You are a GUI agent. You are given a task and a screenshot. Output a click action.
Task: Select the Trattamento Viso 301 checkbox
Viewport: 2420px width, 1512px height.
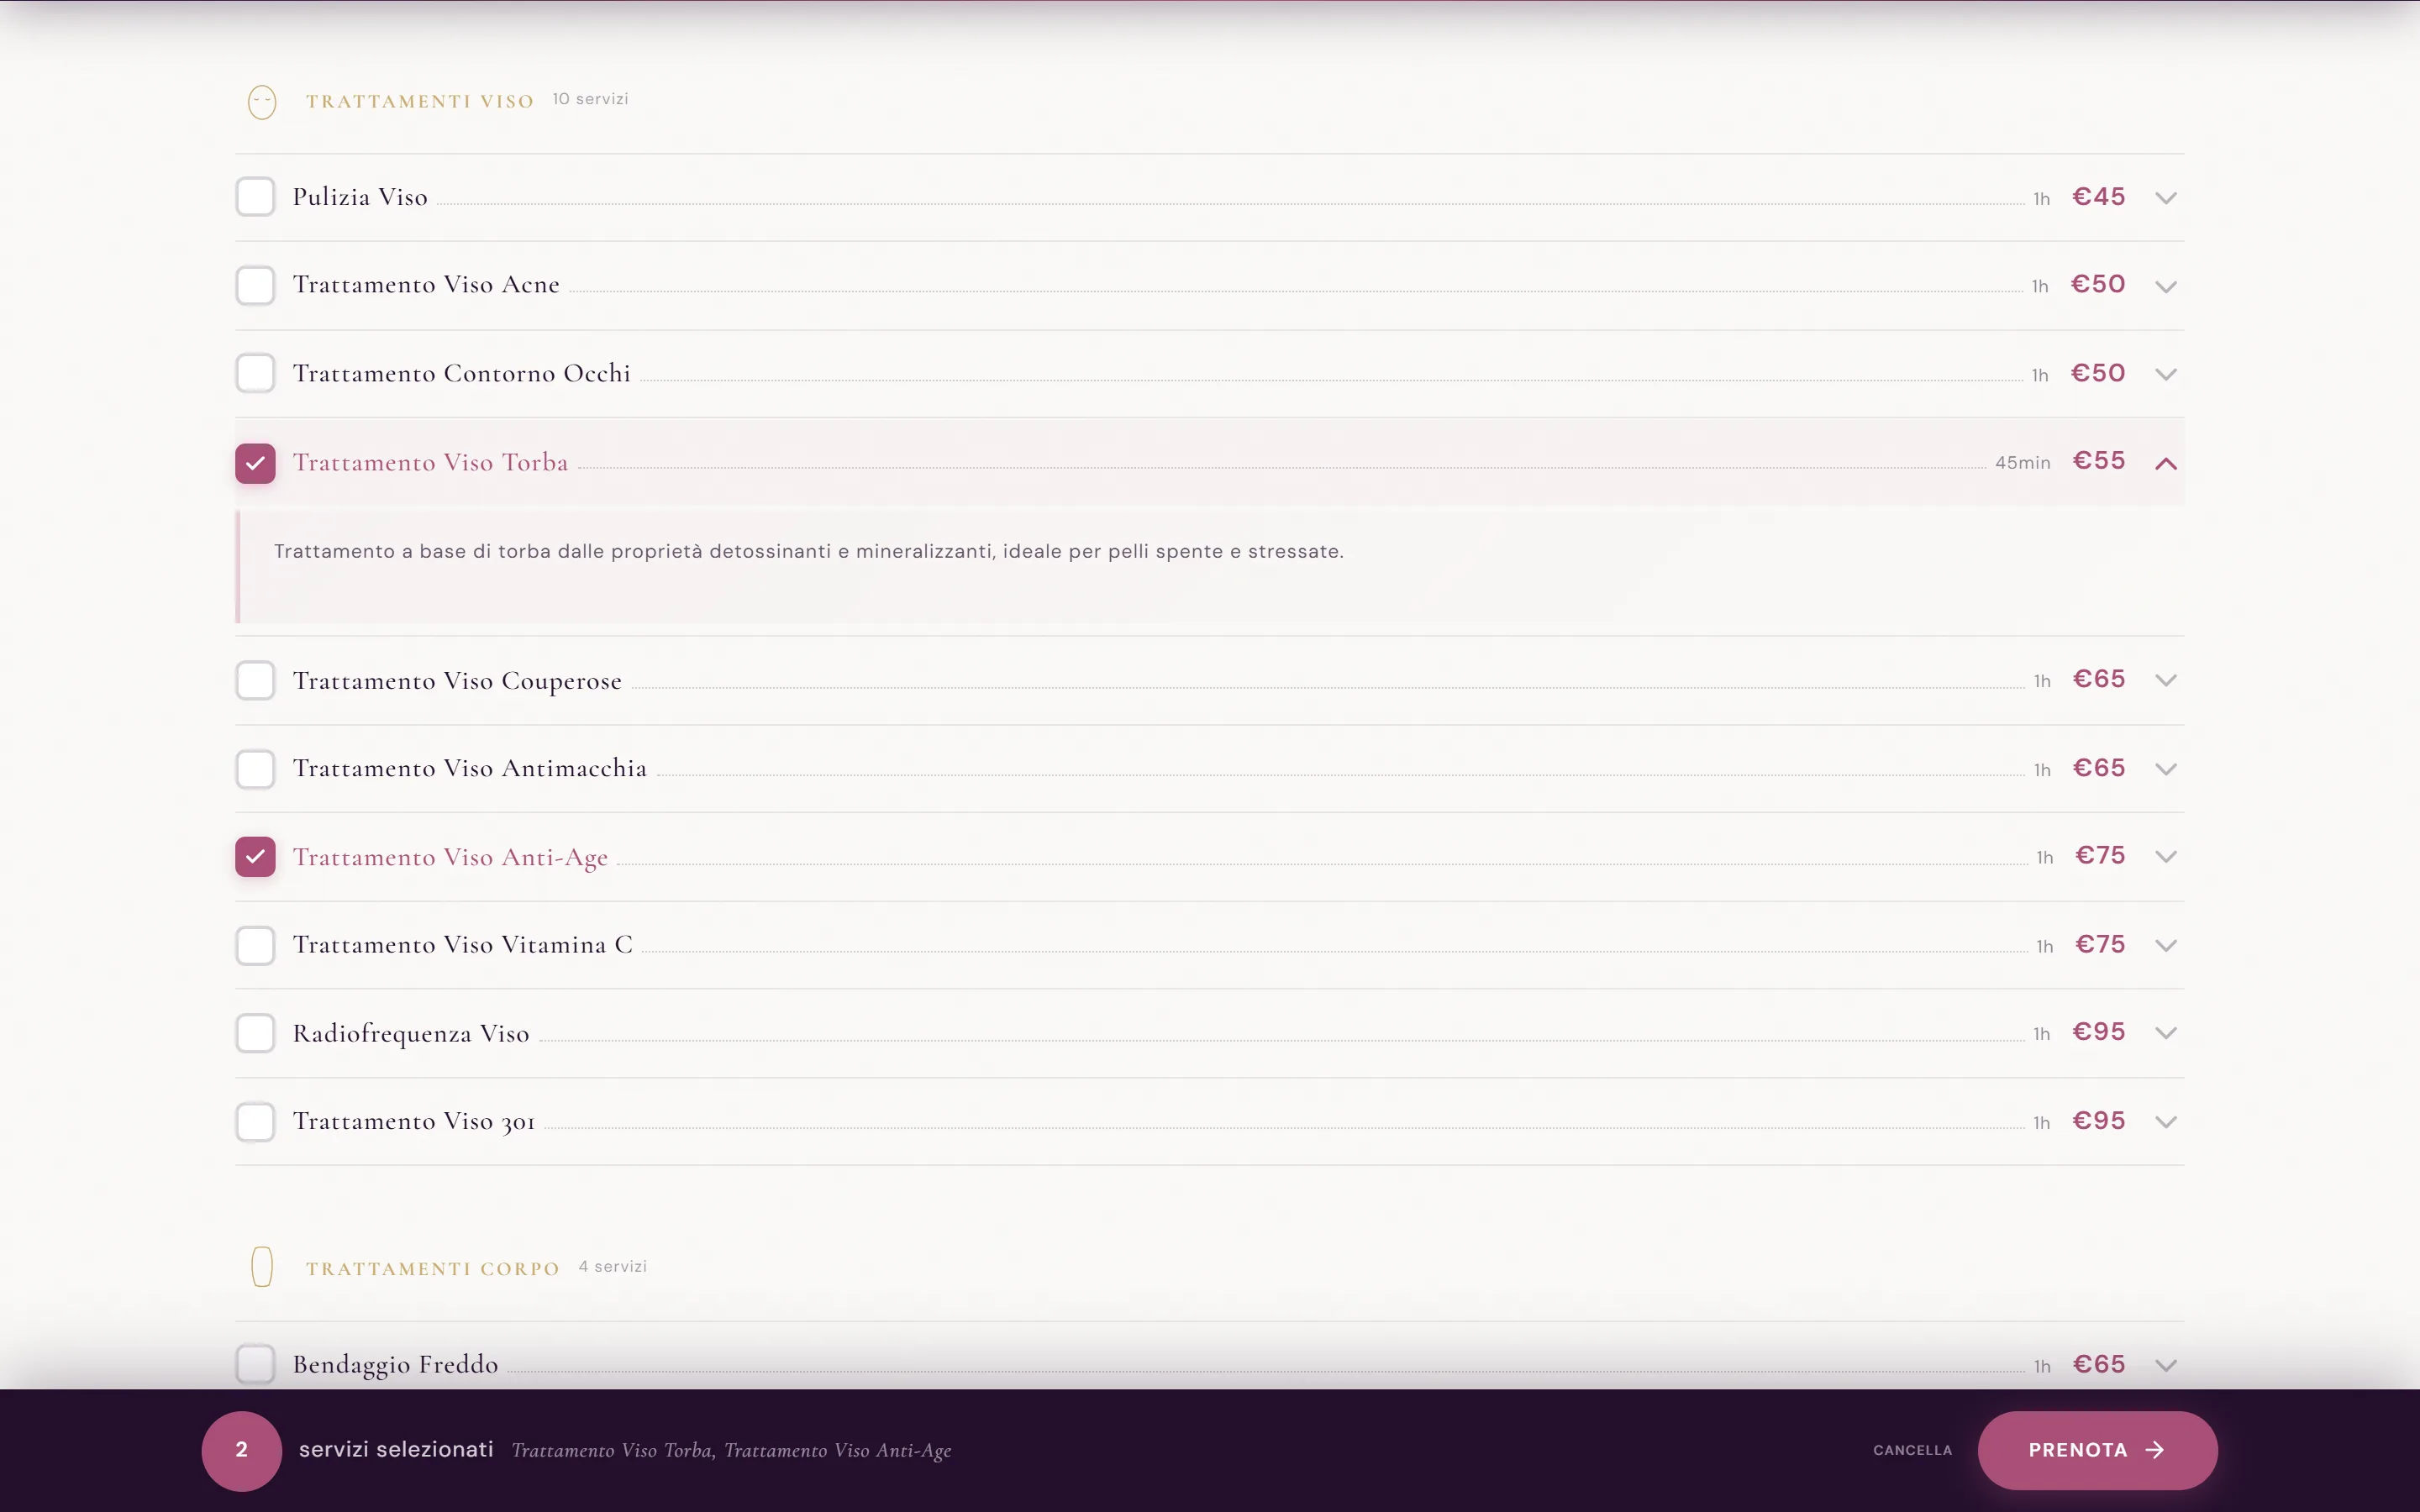pyautogui.click(x=255, y=1122)
